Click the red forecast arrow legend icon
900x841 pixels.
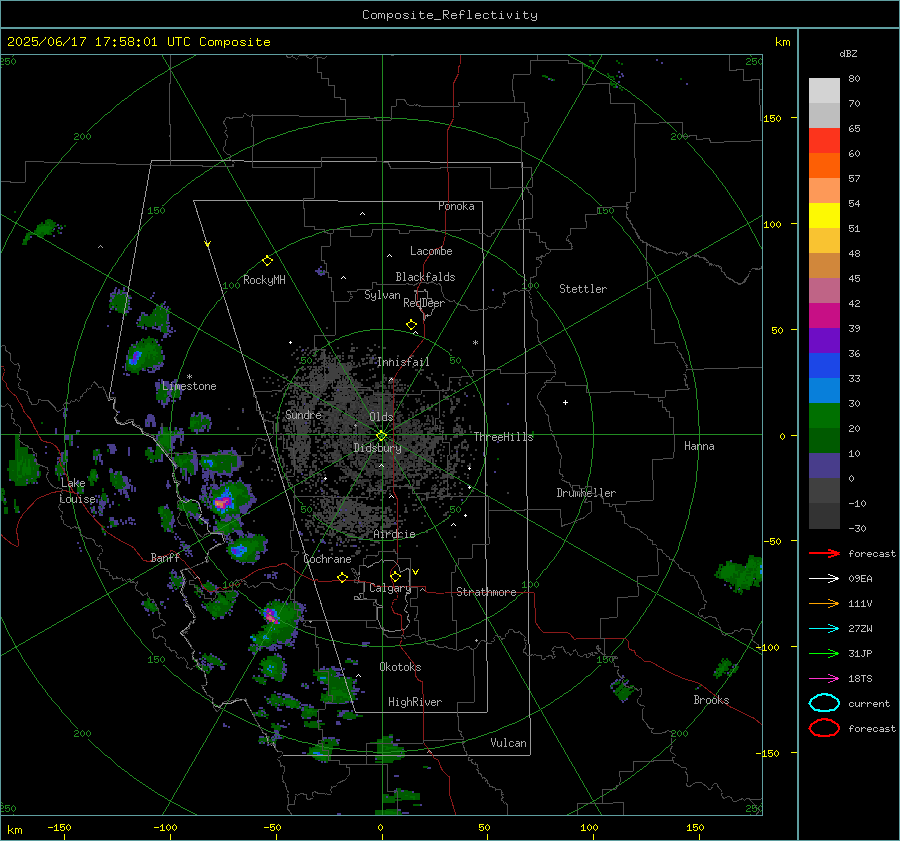pos(824,553)
